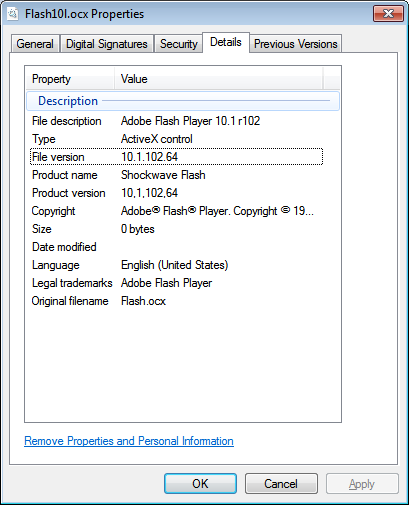This screenshot has height=505, width=409.
Task: Switch to the General tab
Action: [x=35, y=44]
